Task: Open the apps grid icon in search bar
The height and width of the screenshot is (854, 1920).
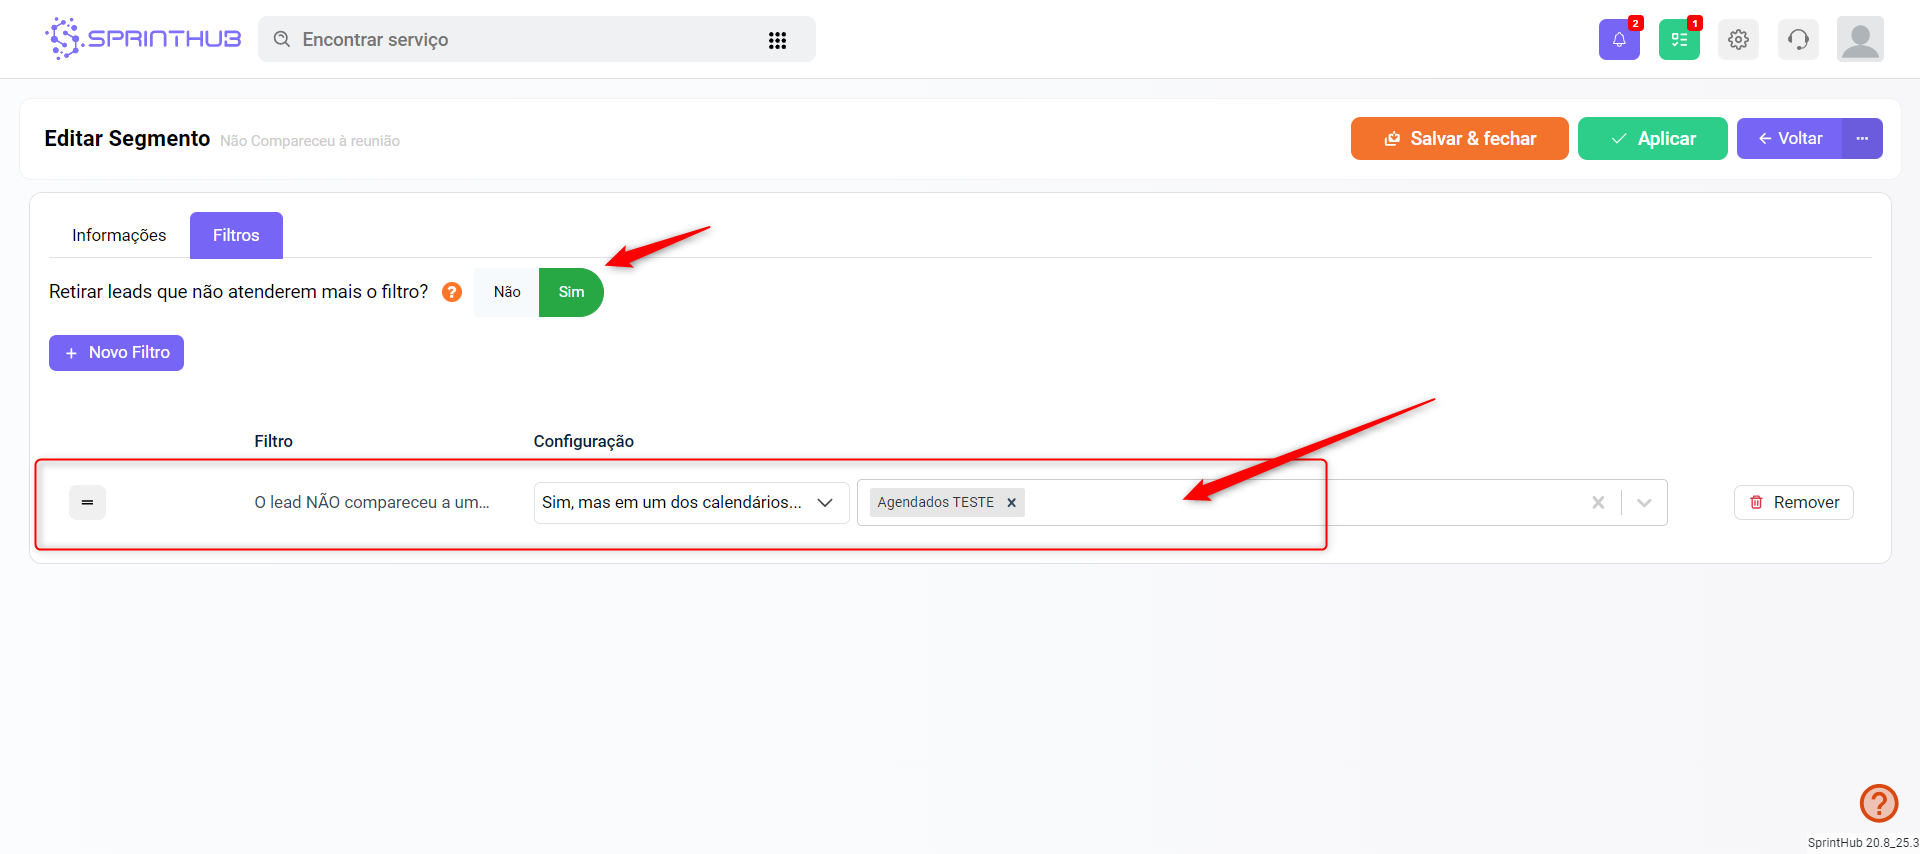Action: 777,40
